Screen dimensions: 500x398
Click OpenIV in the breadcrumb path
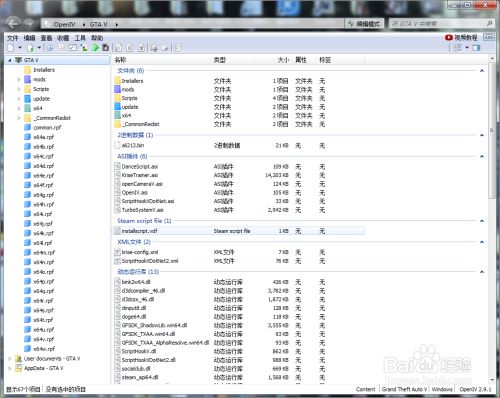(64, 24)
